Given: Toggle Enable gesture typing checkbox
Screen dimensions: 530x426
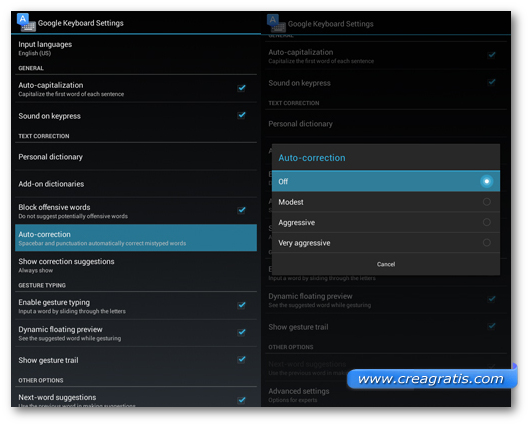Looking at the screenshot, I should [x=241, y=305].
